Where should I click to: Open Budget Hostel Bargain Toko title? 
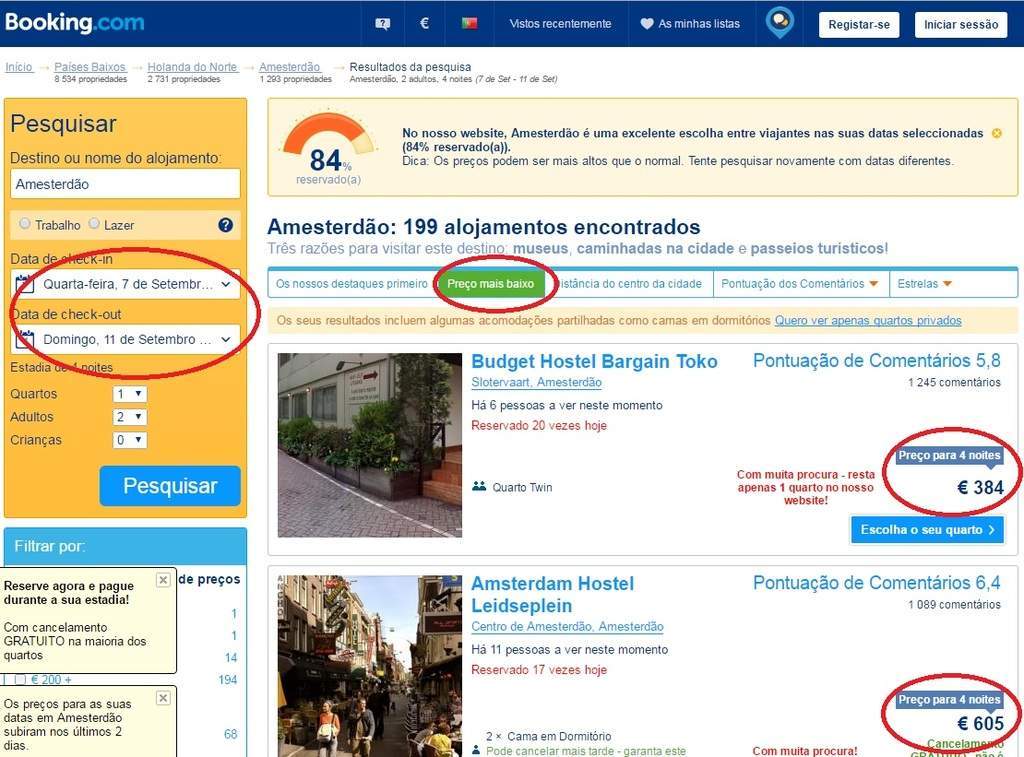[x=594, y=362]
